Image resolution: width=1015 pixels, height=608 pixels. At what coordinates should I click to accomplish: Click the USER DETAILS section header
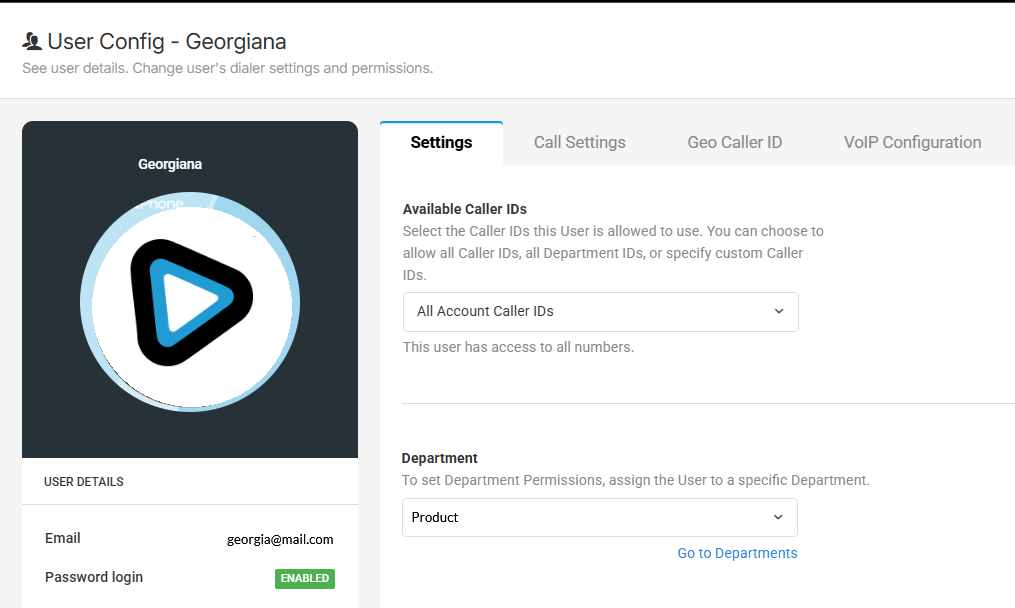84,482
